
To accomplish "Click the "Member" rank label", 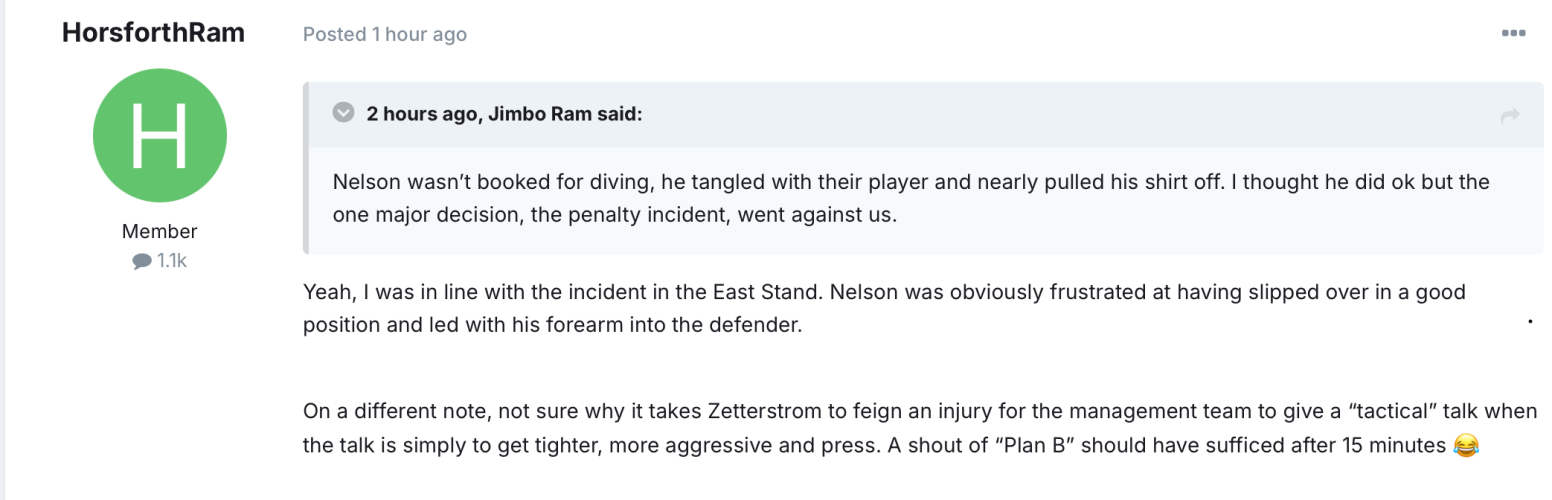I will (160, 231).
